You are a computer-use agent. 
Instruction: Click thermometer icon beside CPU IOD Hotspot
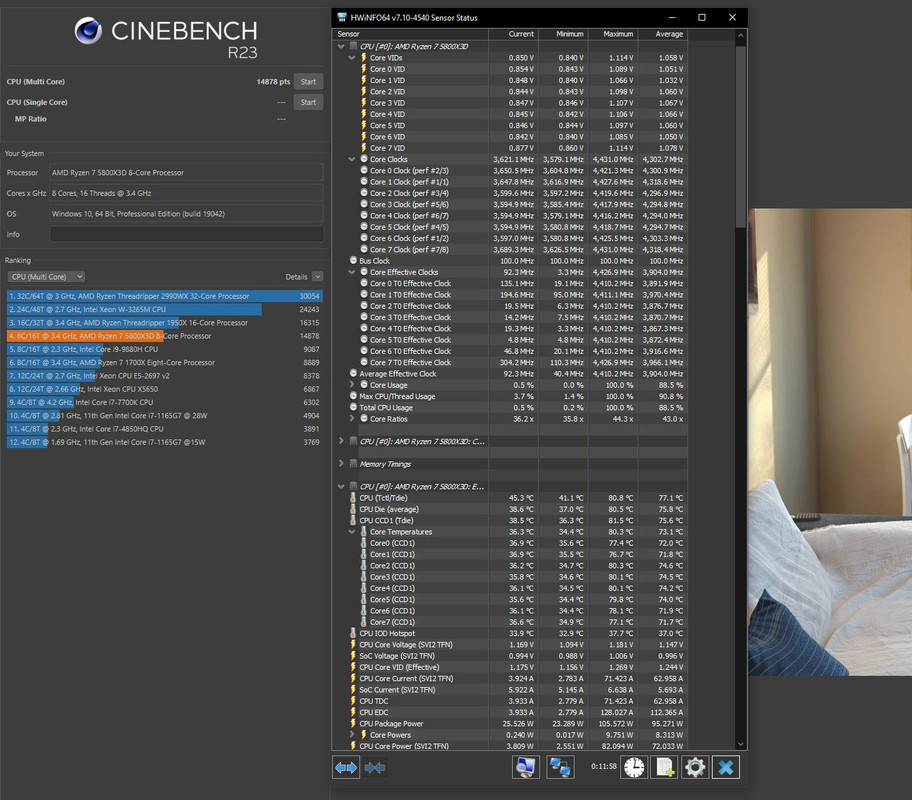click(x=353, y=633)
